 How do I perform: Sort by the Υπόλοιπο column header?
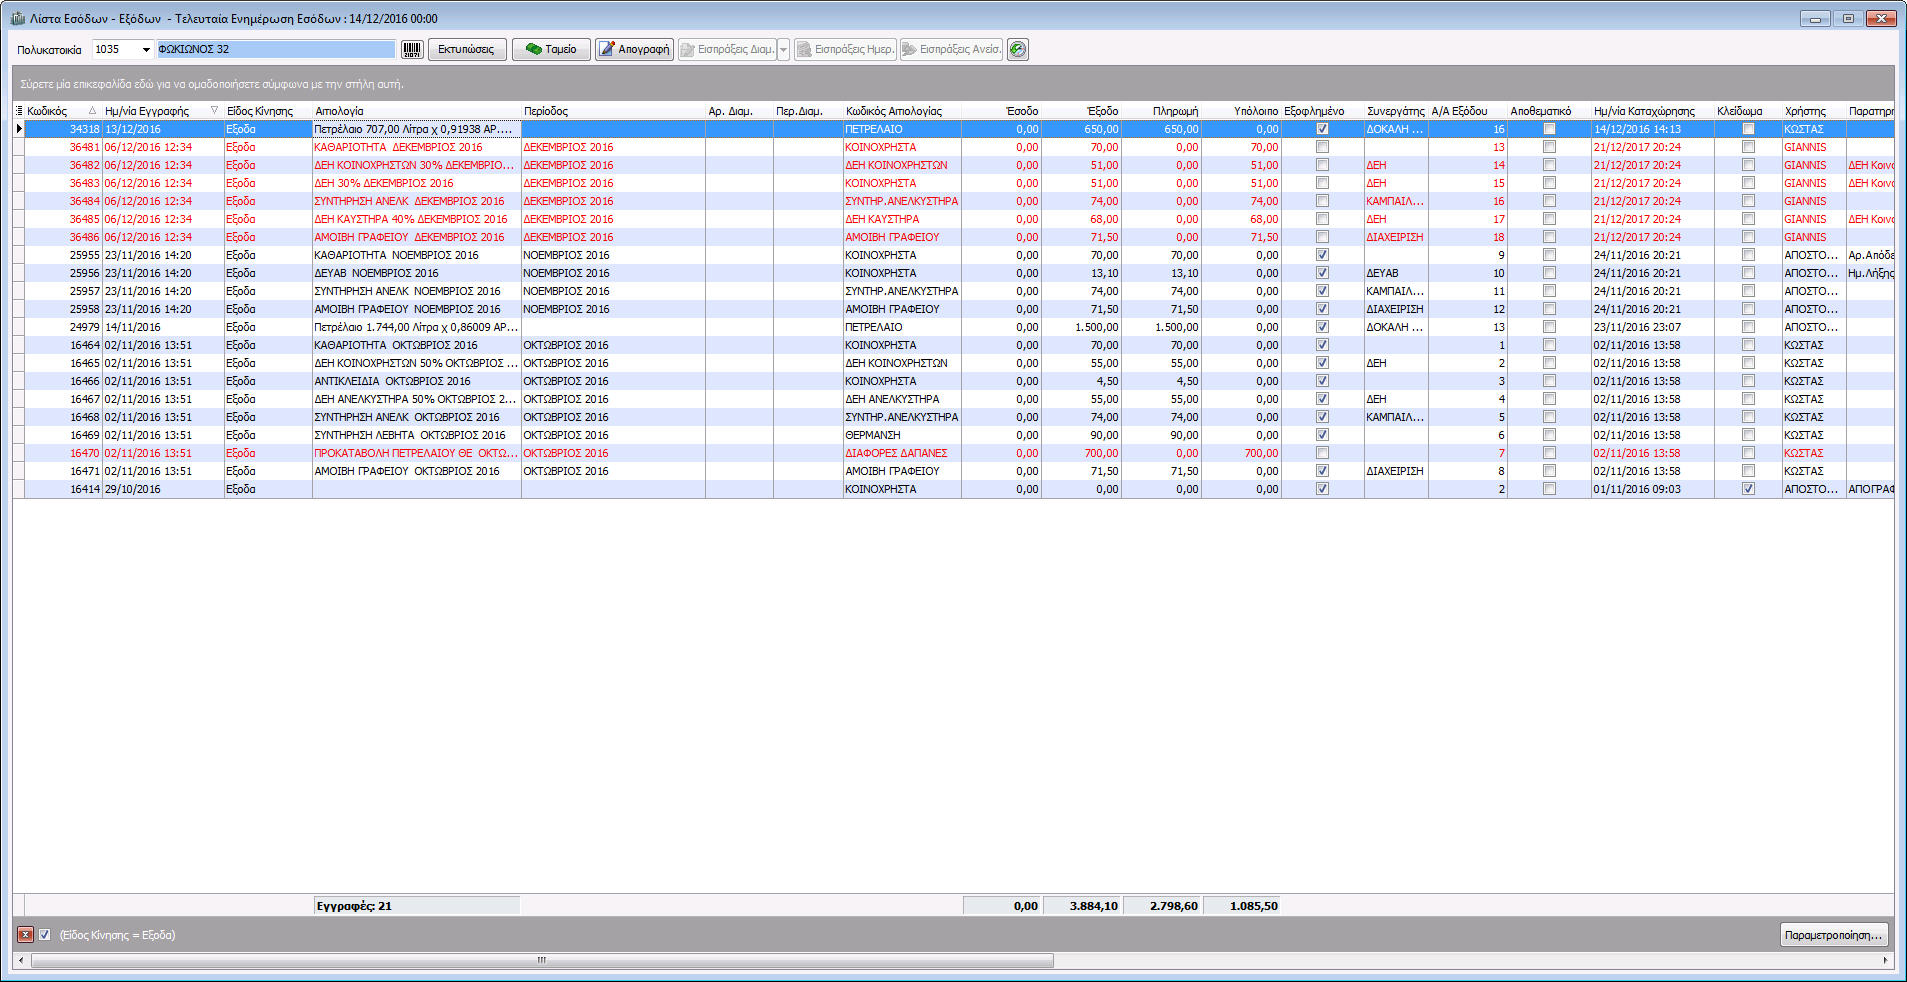[1241, 111]
